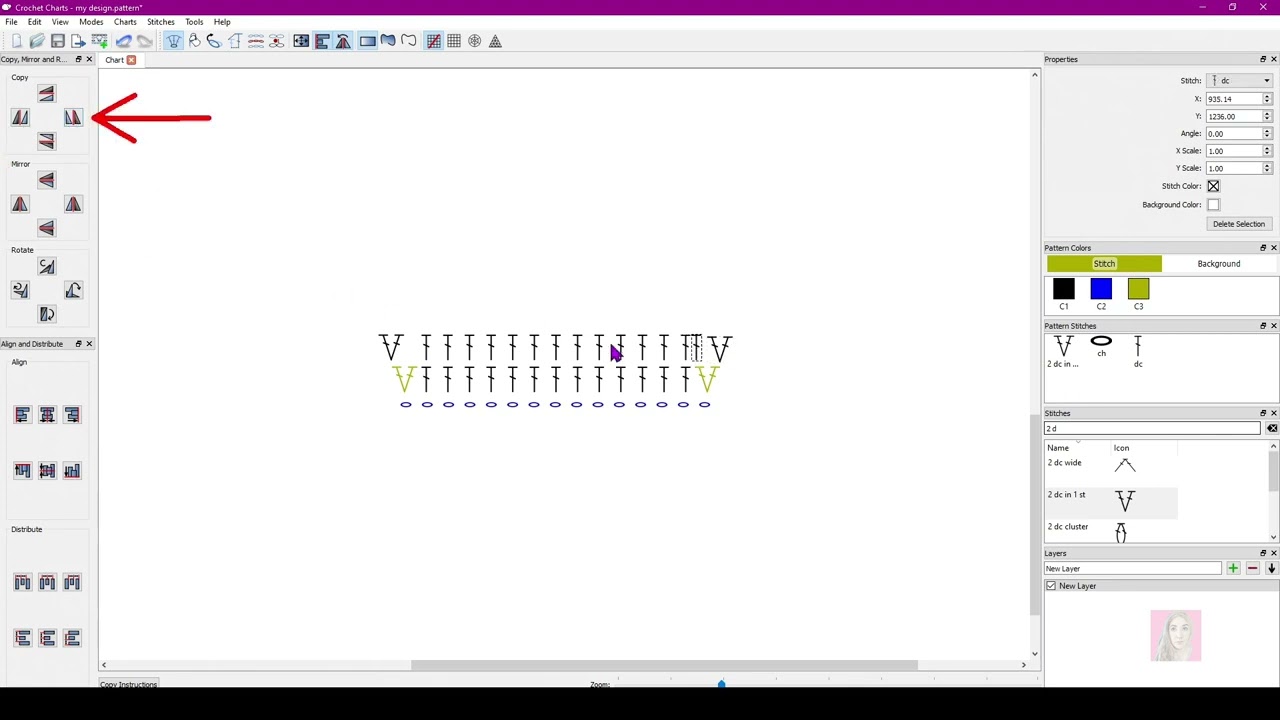Open the Tools menu
The width and height of the screenshot is (1280, 720).
[194, 22]
